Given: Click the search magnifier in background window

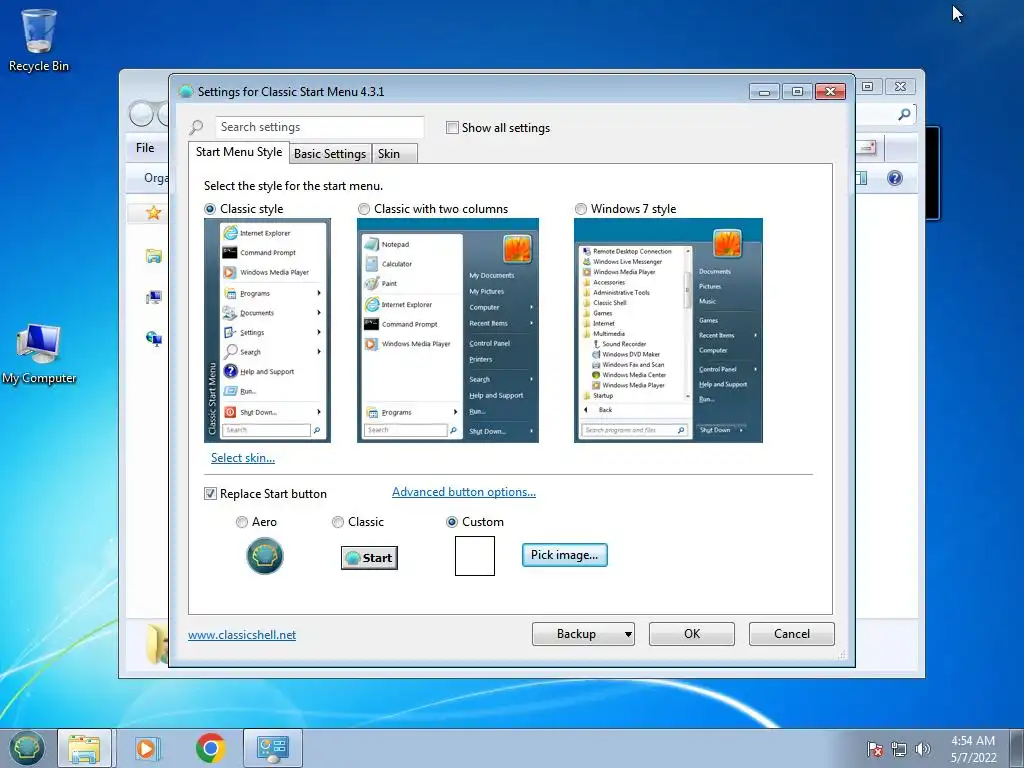Looking at the screenshot, I should [x=904, y=114].
